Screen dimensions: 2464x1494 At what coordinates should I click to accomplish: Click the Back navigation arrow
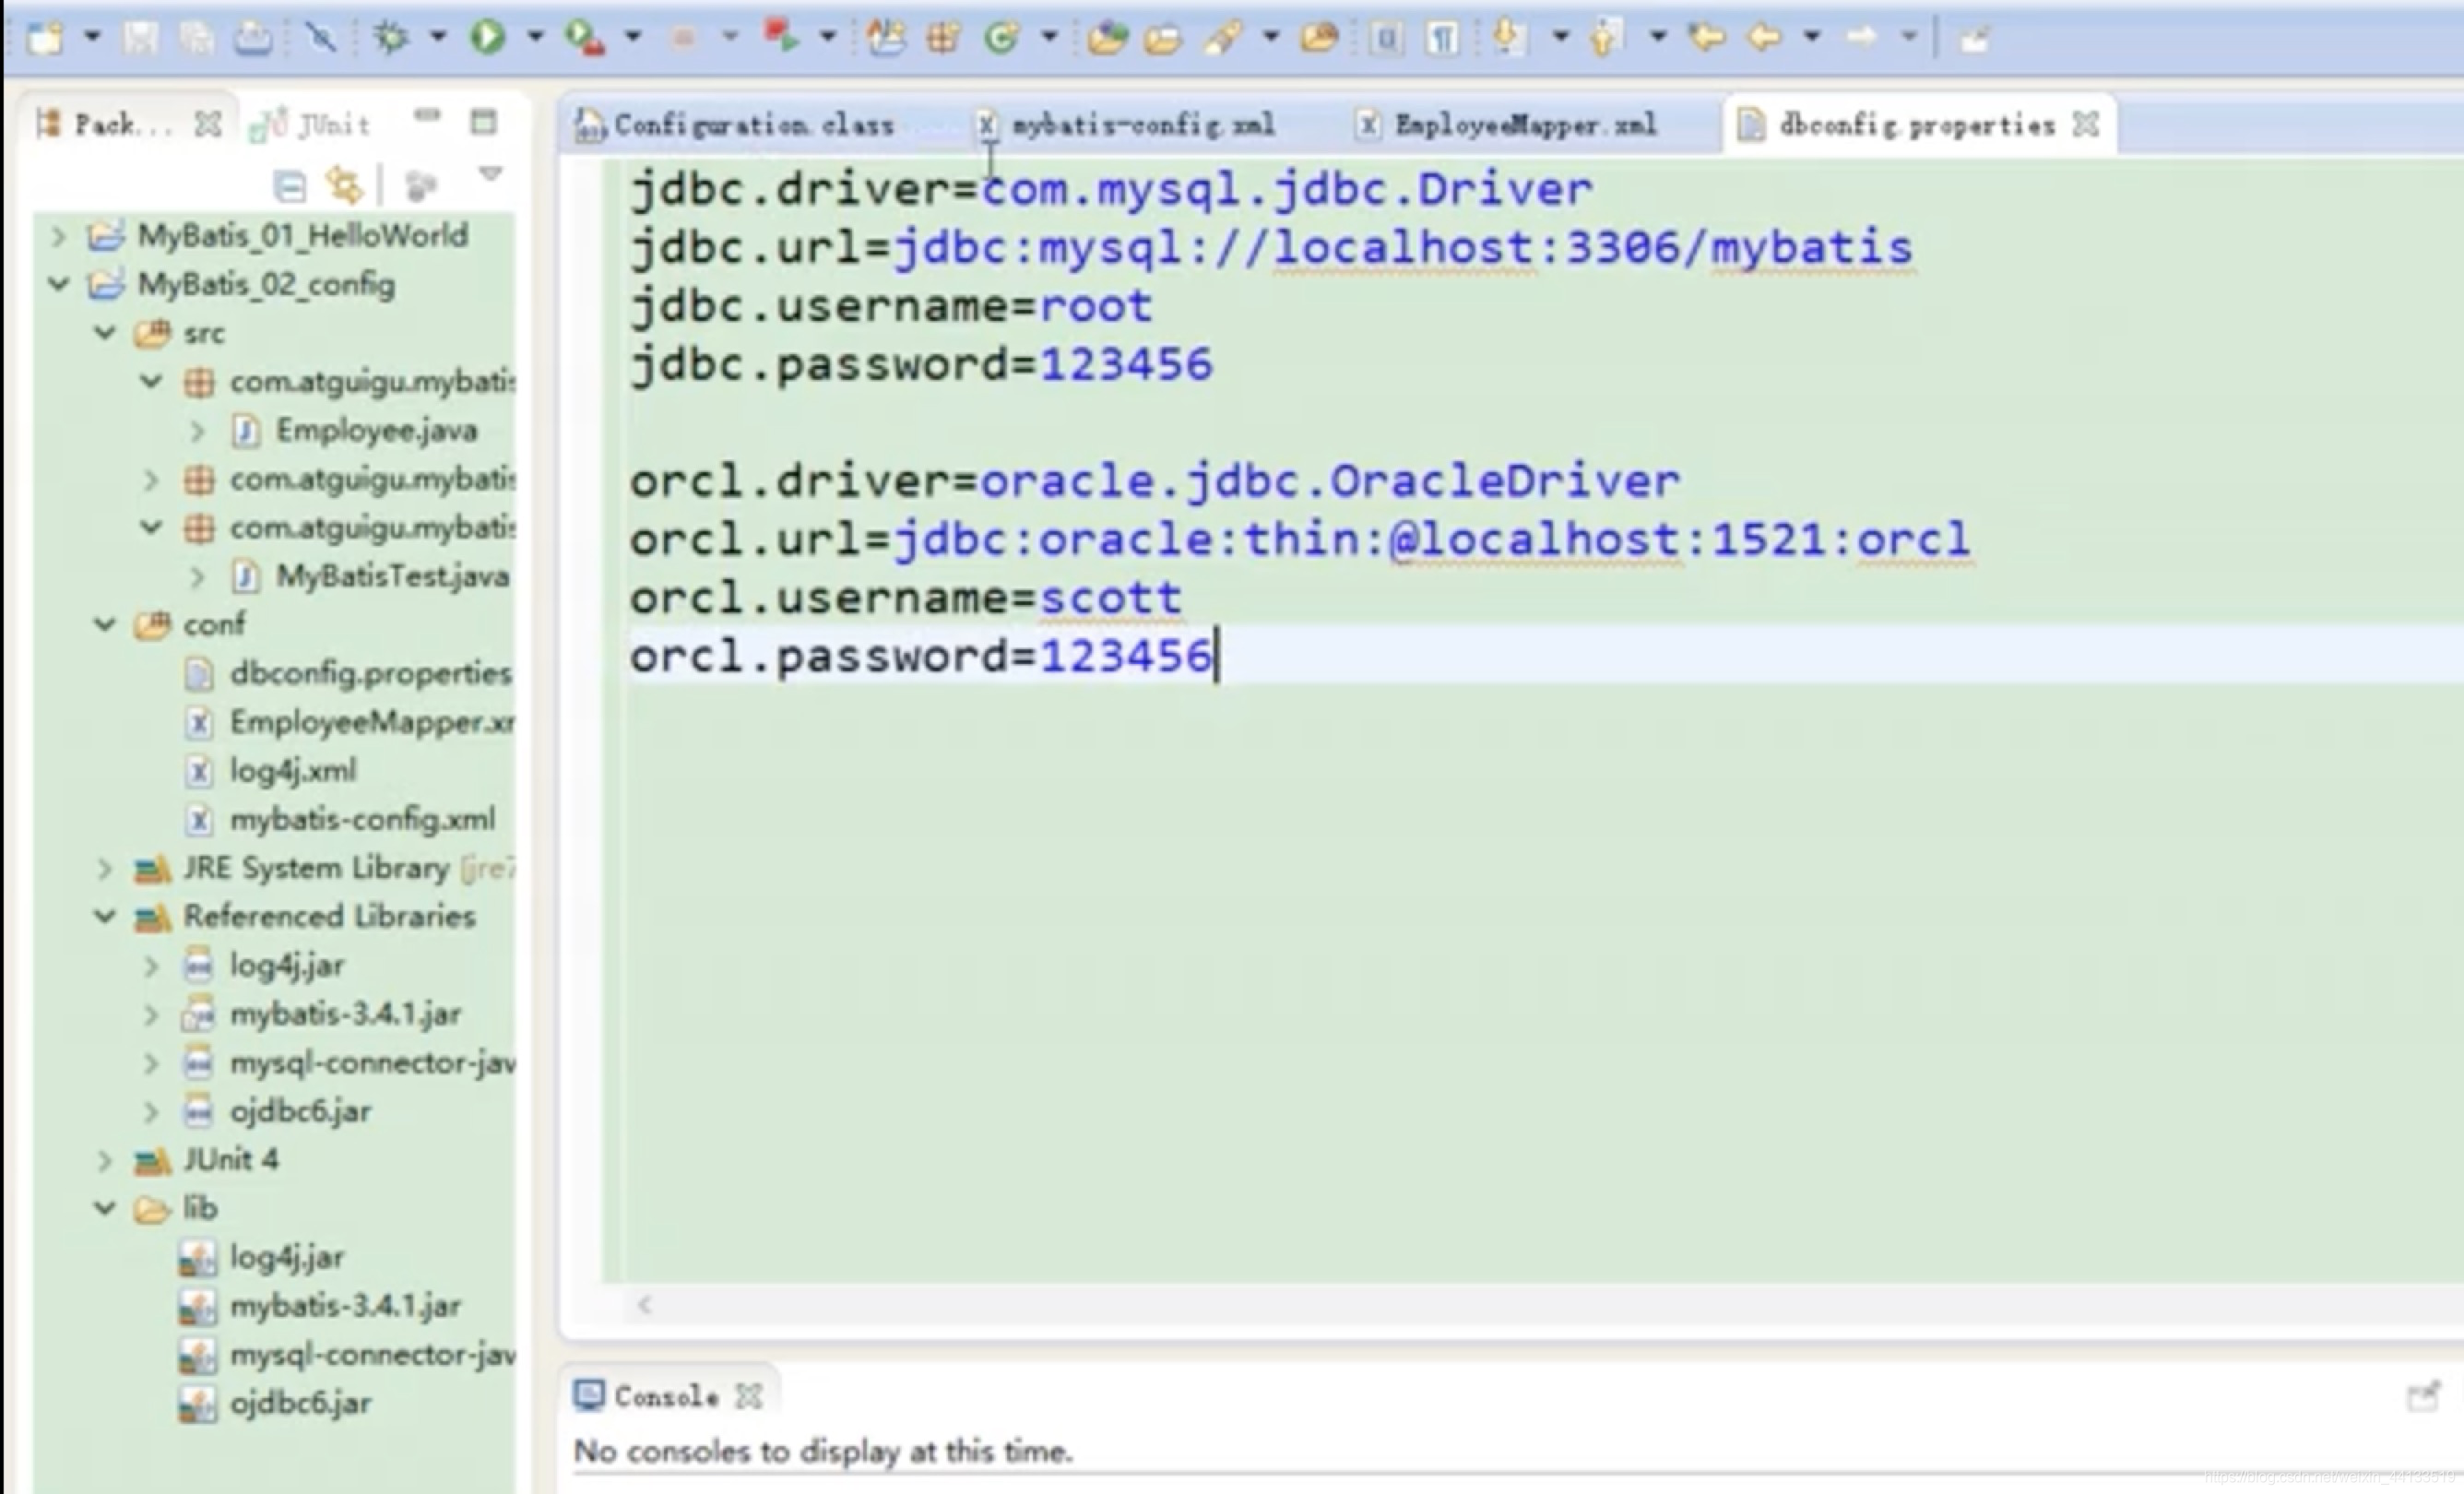[1764, 38]
